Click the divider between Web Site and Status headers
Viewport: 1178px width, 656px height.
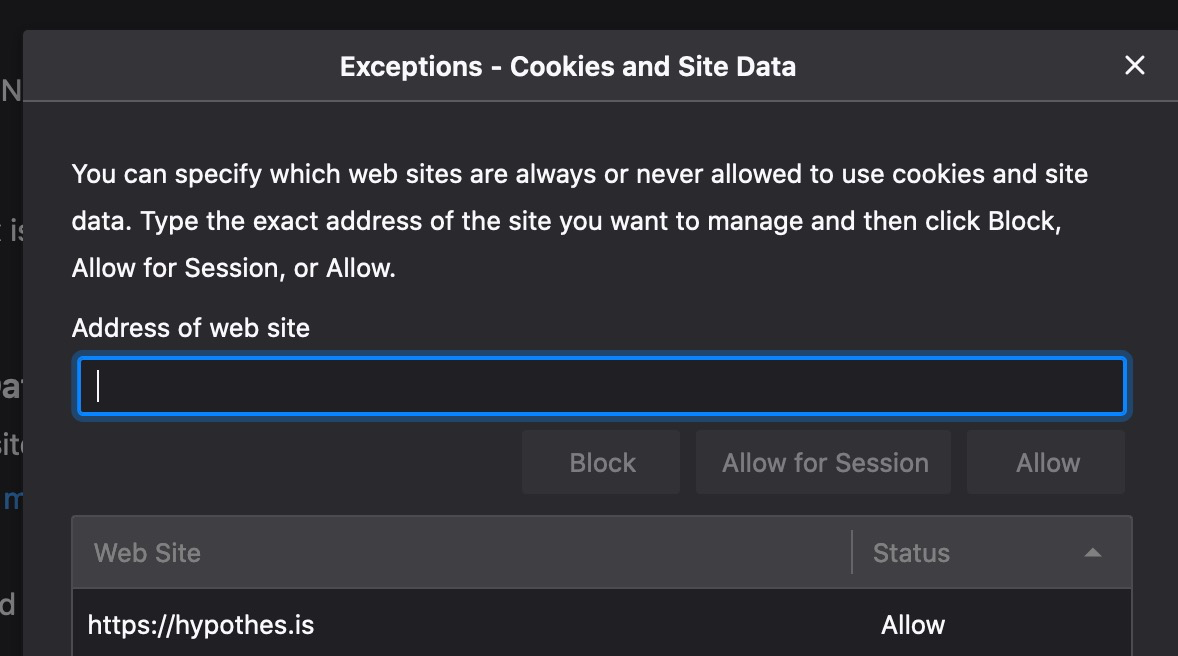(852, 552)
